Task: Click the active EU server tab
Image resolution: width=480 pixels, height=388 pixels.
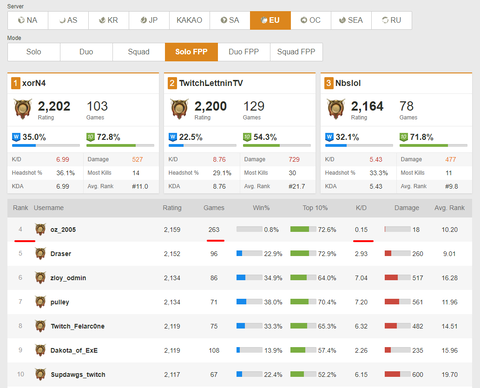Action: (270, 20)
